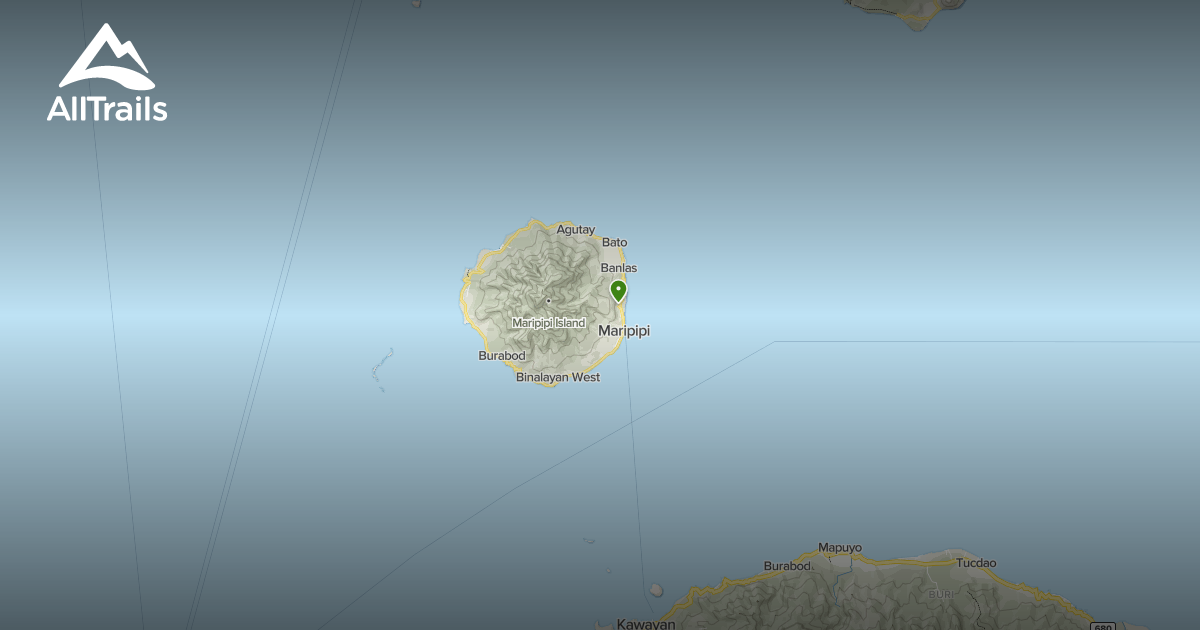This screenshot has height=630, width=1200.
Task: Click the Burabod label on Maripipi Island
Action: [501, 356]
